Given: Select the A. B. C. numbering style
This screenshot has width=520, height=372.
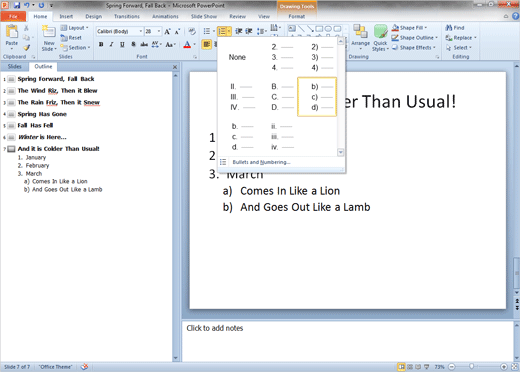Looking at the screenshot, I should 277,97.
